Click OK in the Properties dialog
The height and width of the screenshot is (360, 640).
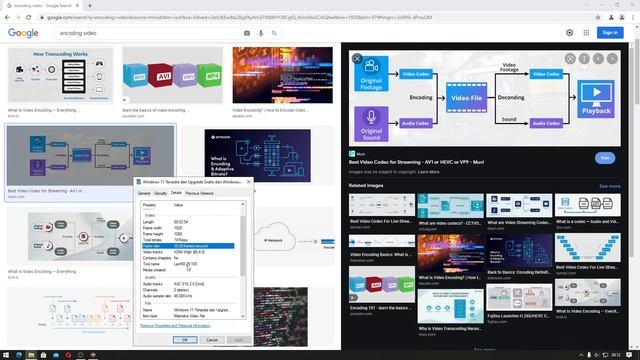click(185, 340)
